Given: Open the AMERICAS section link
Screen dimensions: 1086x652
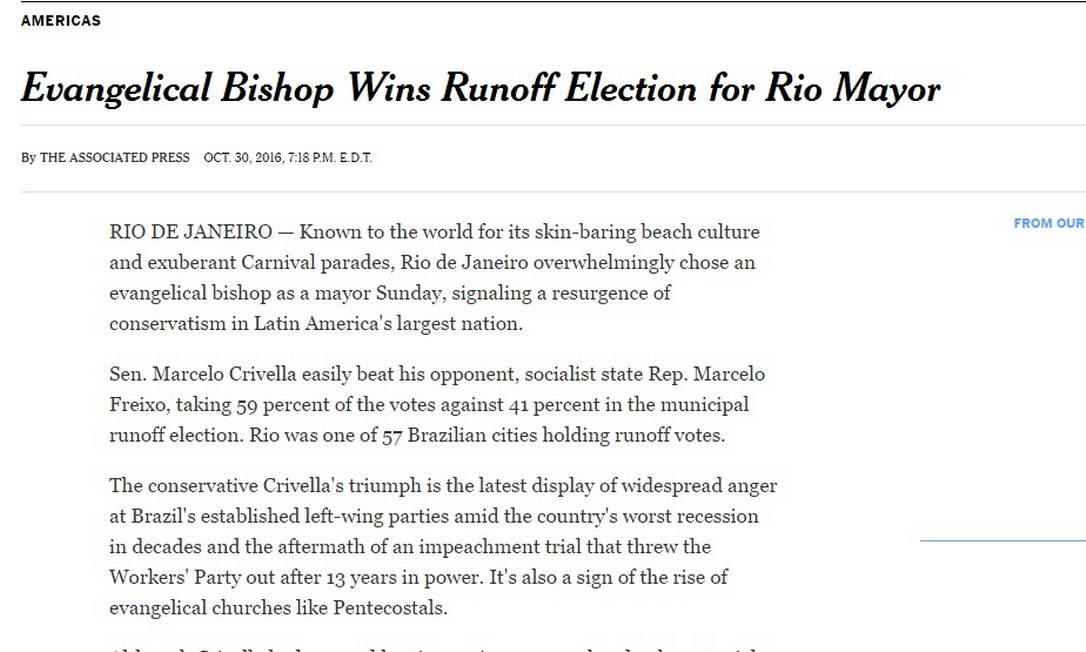Looking at the screenshot, I should [x=61, y=20].
